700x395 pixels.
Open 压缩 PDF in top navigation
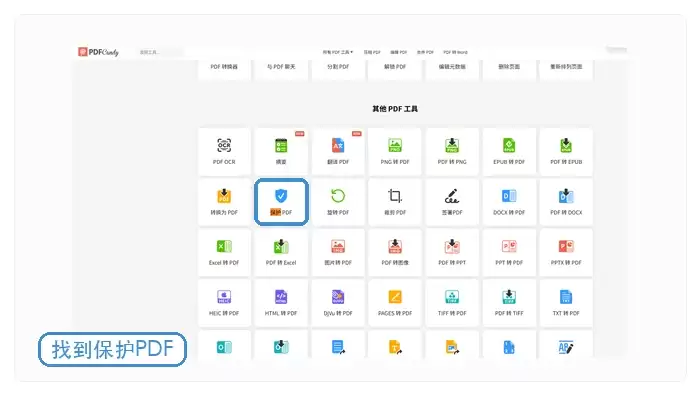pyautogui.click(x=372, y=52)
